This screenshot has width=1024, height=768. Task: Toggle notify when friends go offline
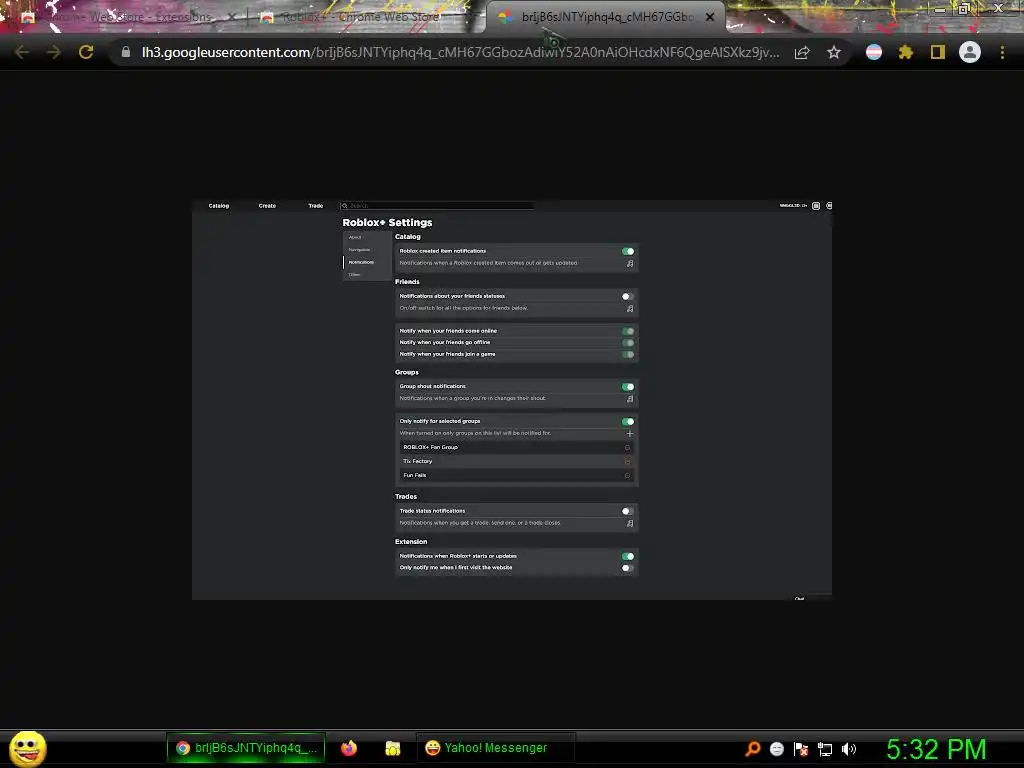click(628, 343)
